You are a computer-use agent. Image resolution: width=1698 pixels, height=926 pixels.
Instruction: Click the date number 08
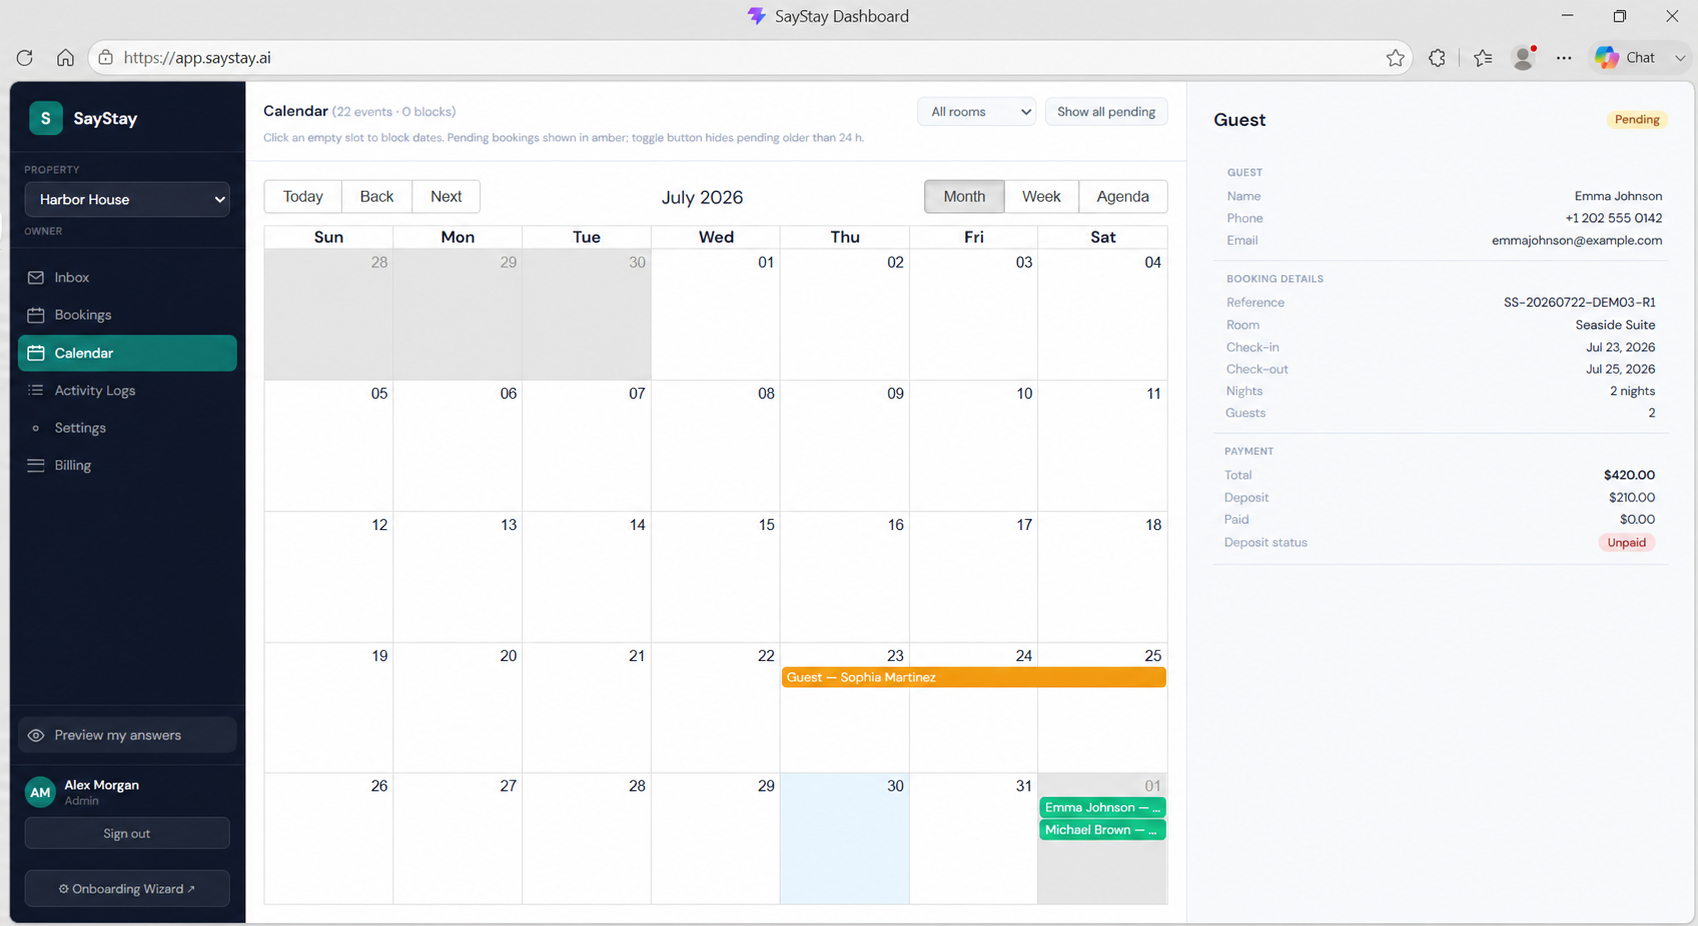(x=766, y=394)
